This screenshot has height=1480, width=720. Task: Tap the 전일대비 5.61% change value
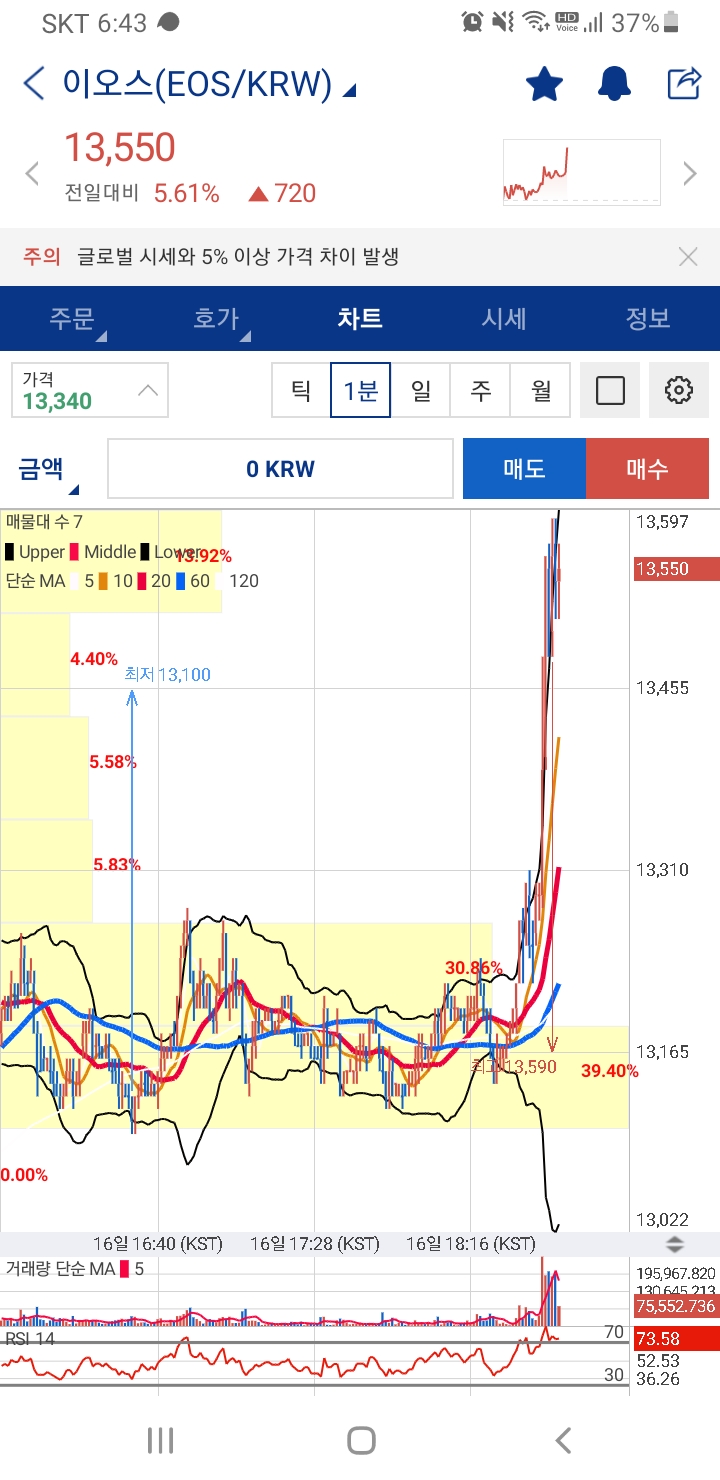[187, 193]
